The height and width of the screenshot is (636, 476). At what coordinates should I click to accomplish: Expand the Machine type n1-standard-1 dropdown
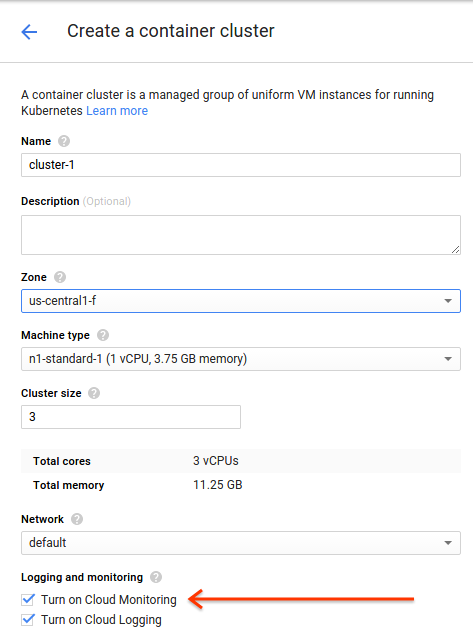pos(241,359)
